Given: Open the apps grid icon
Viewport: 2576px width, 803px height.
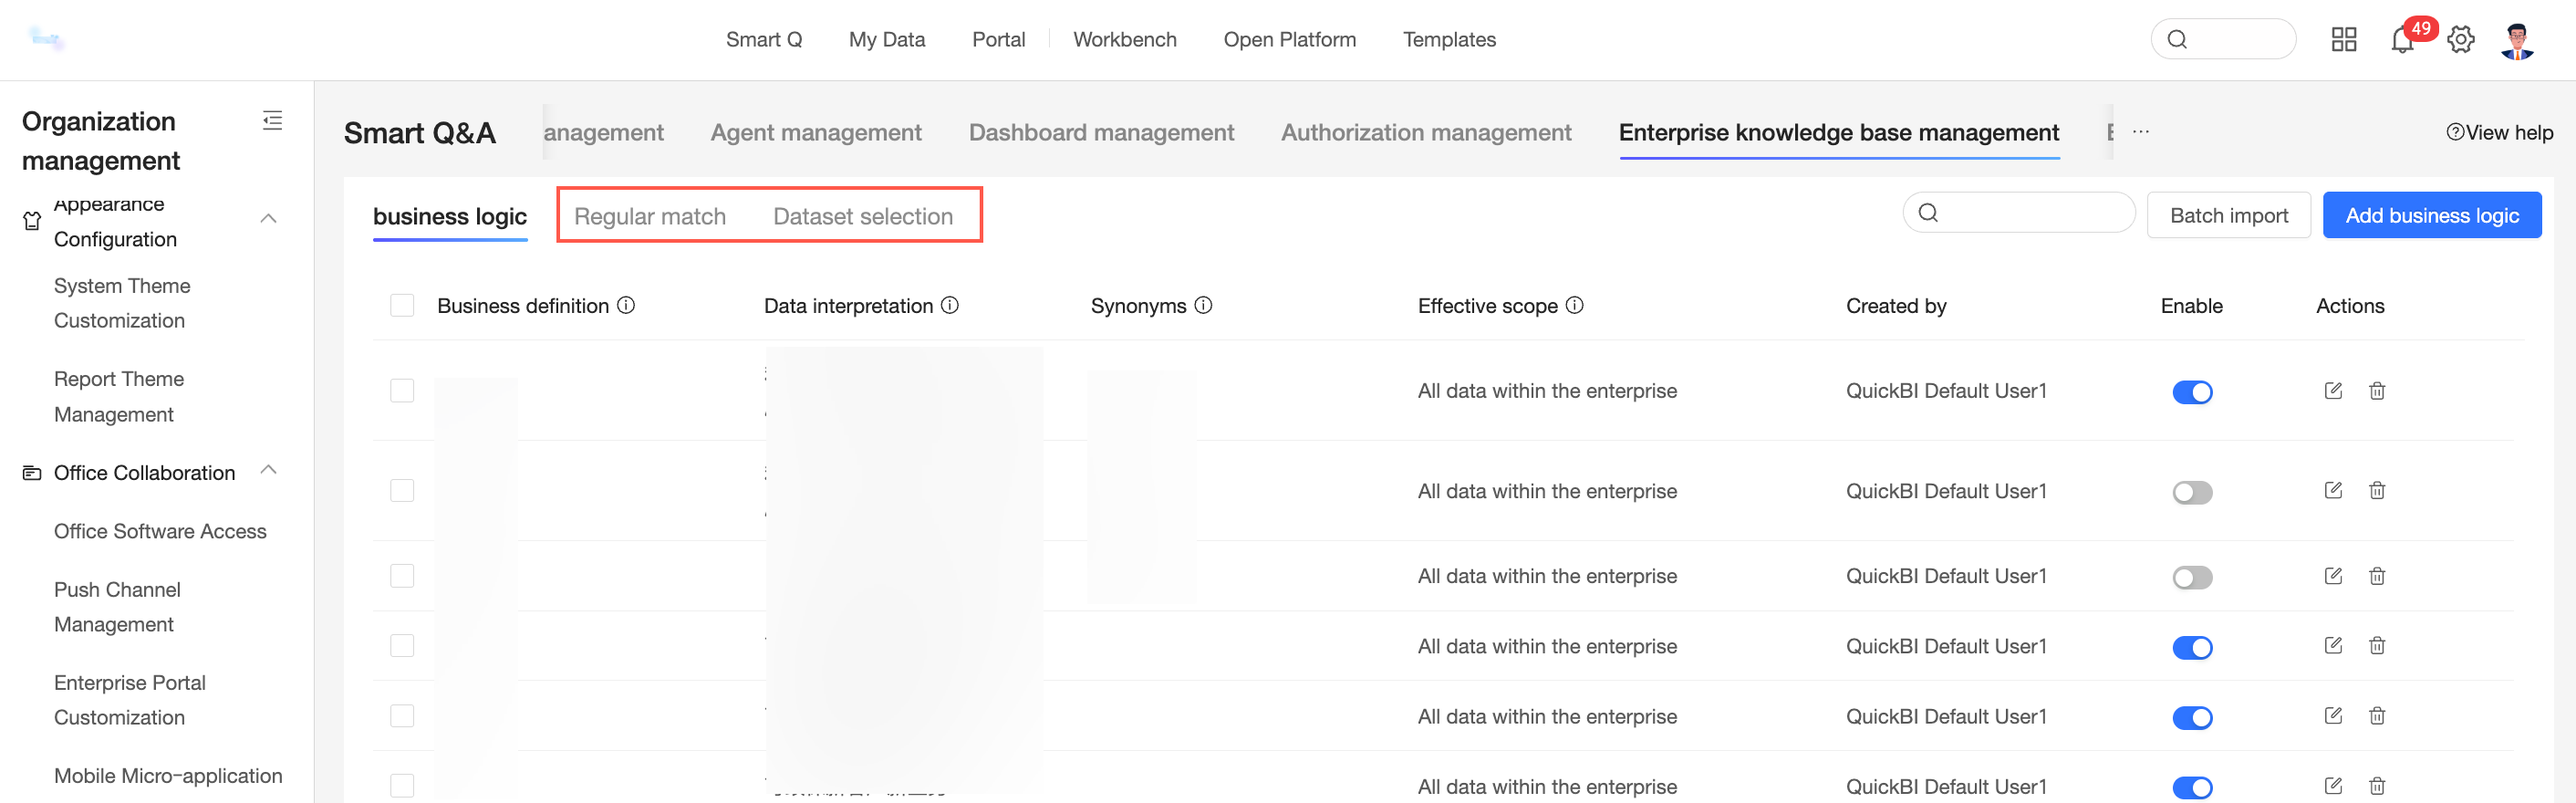Looking at the screenshot, I should click(2343, 40).
